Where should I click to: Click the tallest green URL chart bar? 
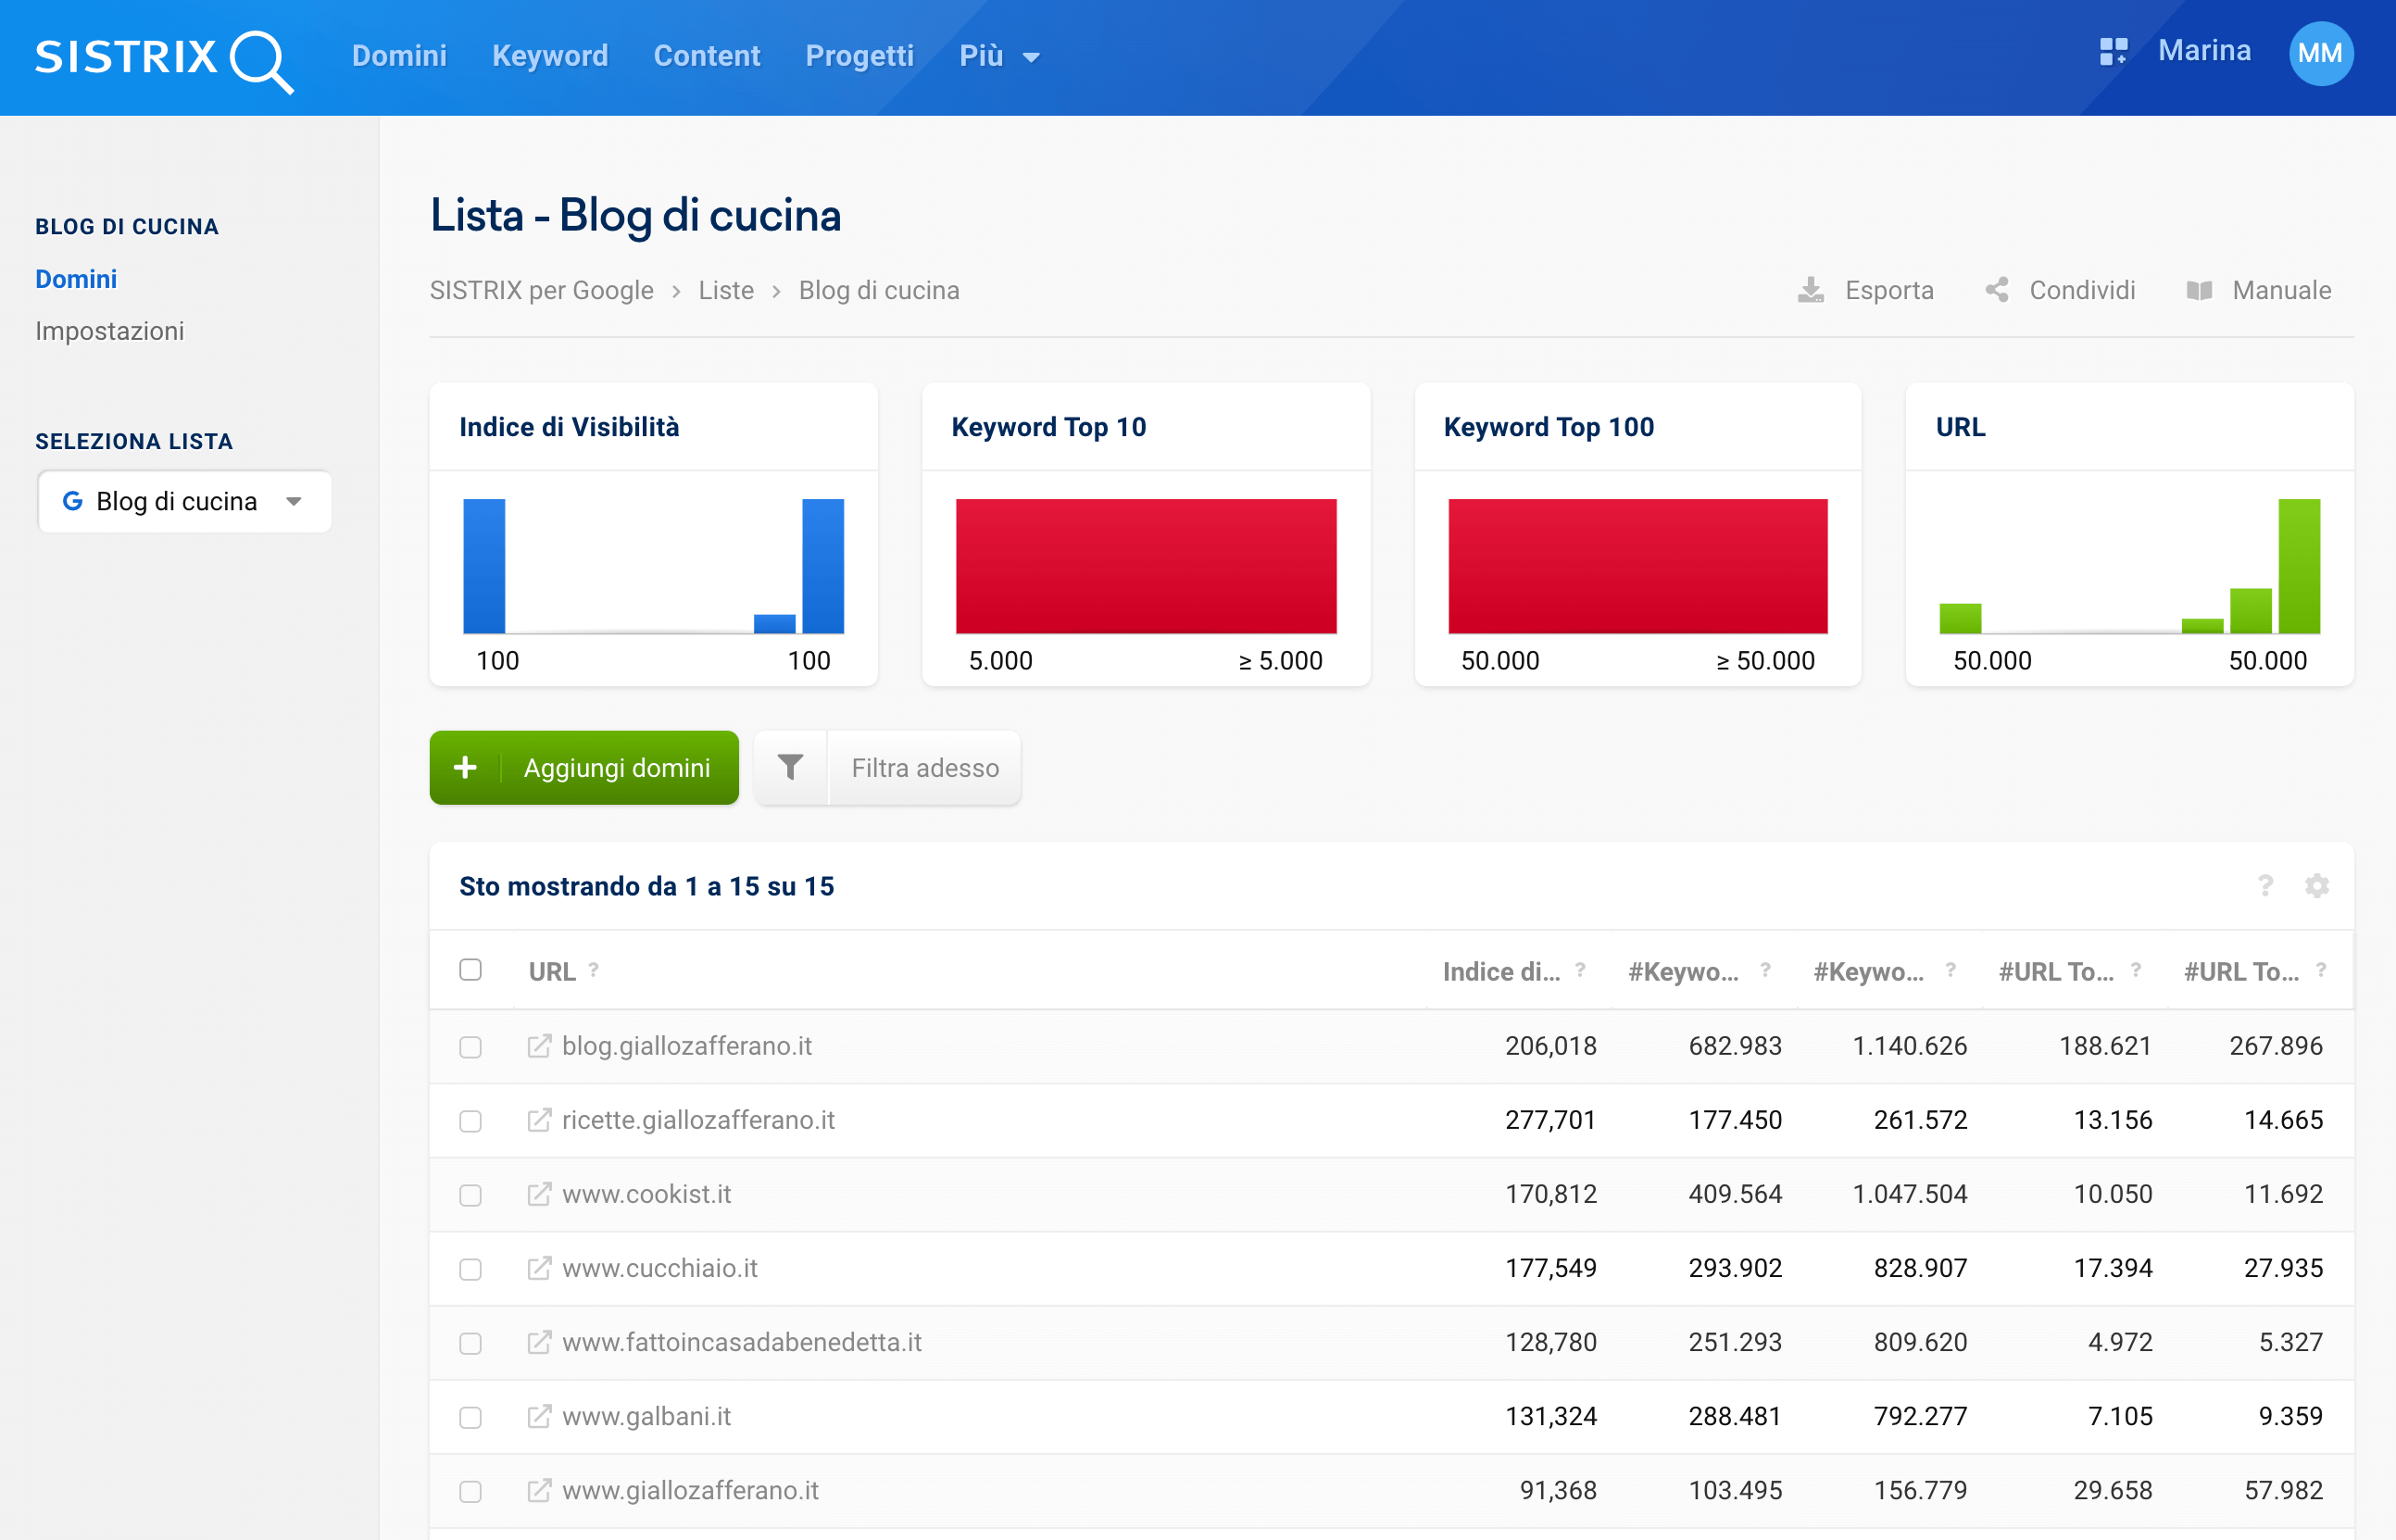[x=2299, y=566]
